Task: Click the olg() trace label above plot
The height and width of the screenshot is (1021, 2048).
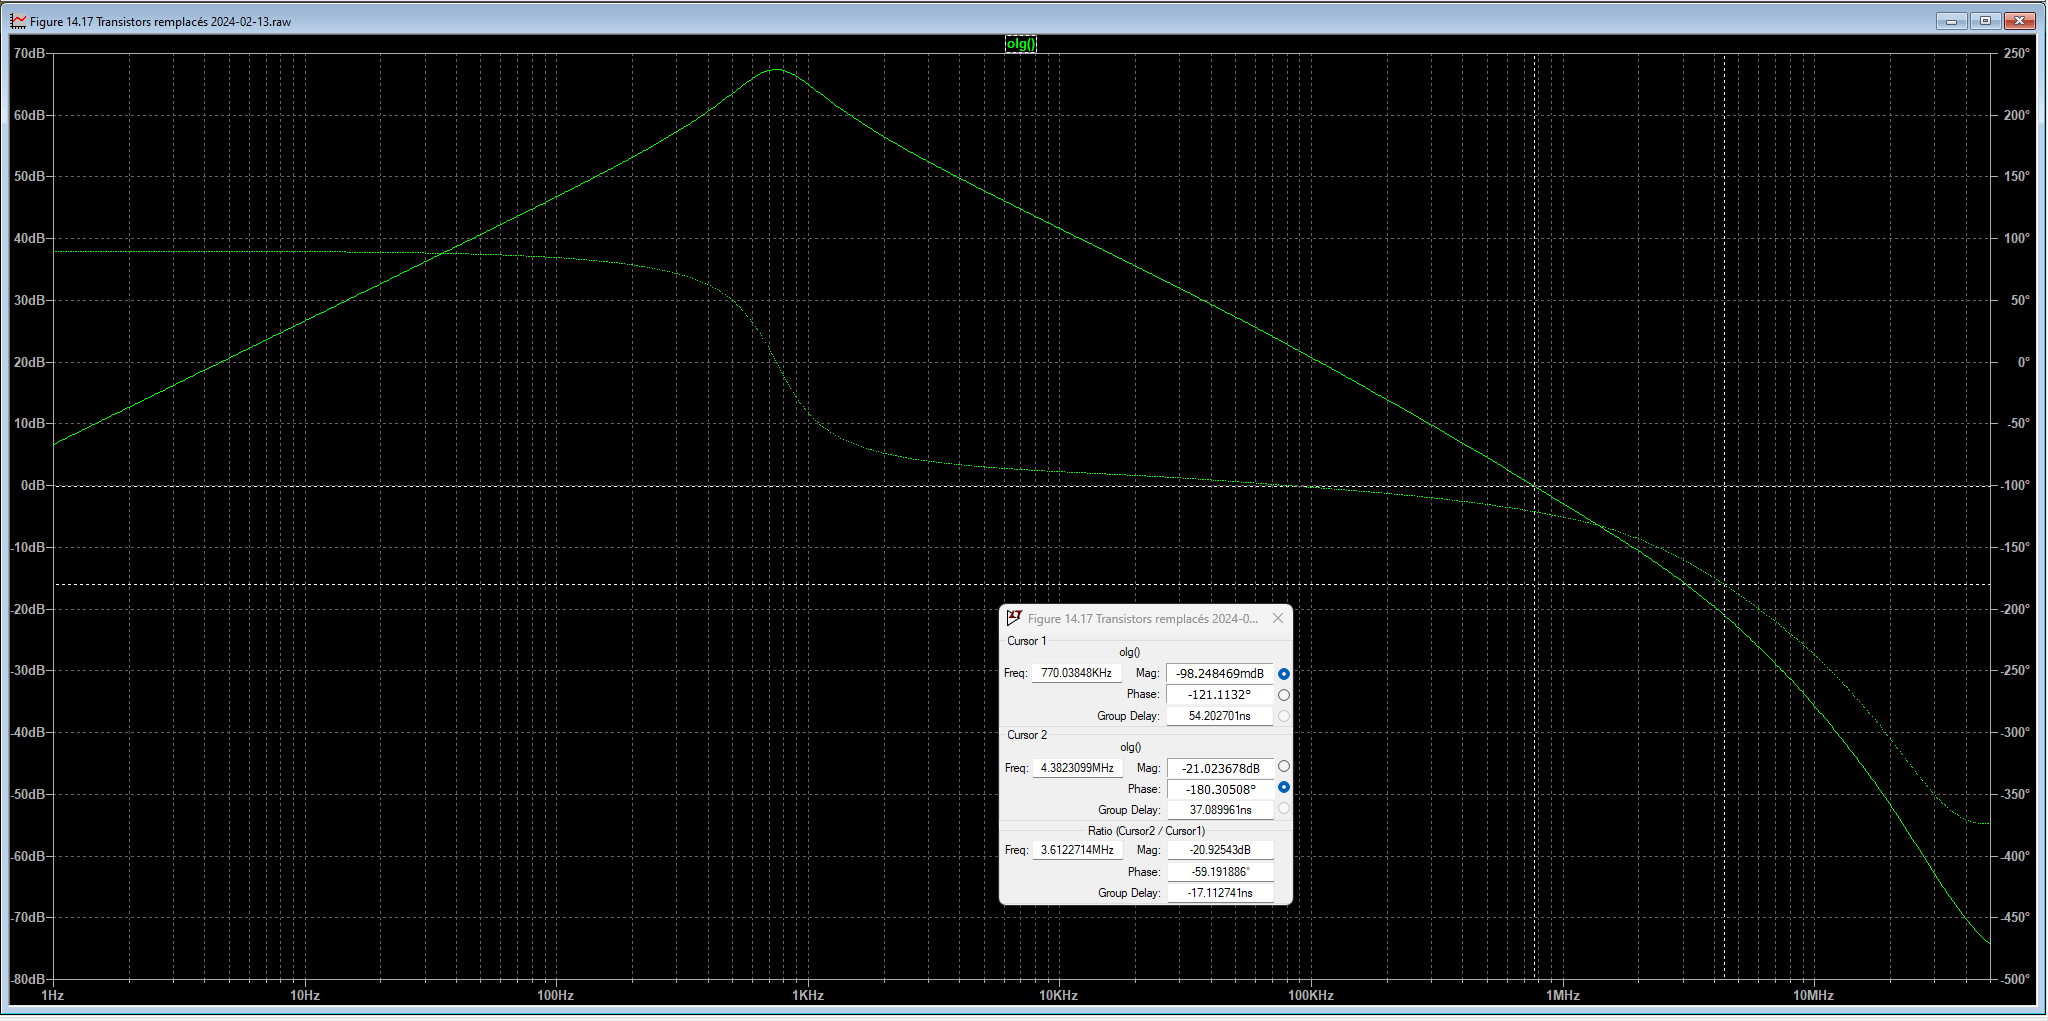Action: pyautogui.click(x=1020, y=44)
